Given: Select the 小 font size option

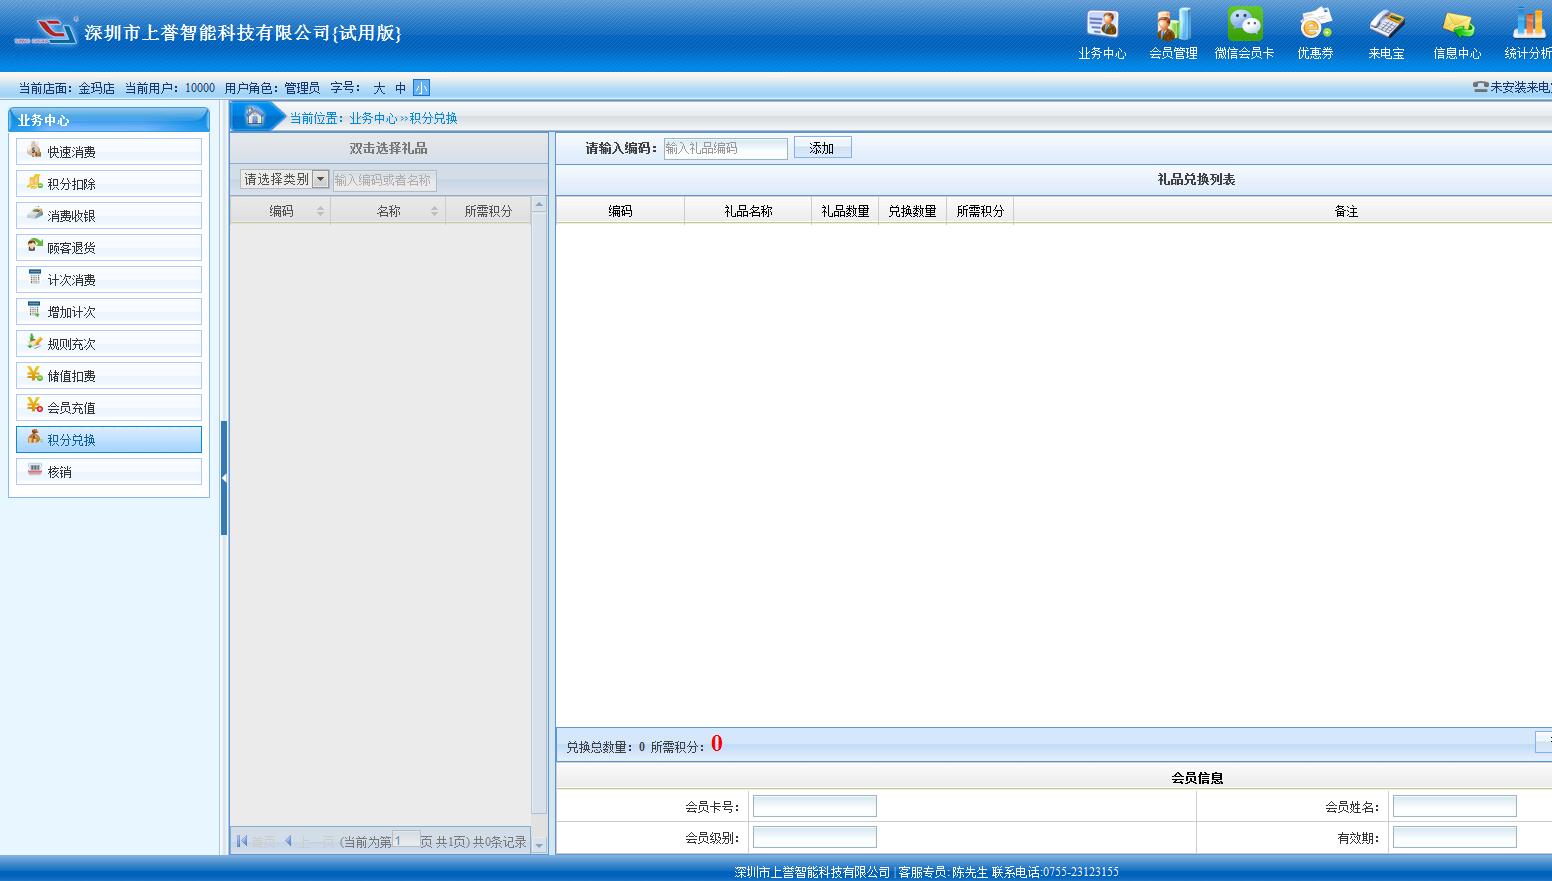Looking at the screenshot, I should pyautogui.click(x=421, y=88).
